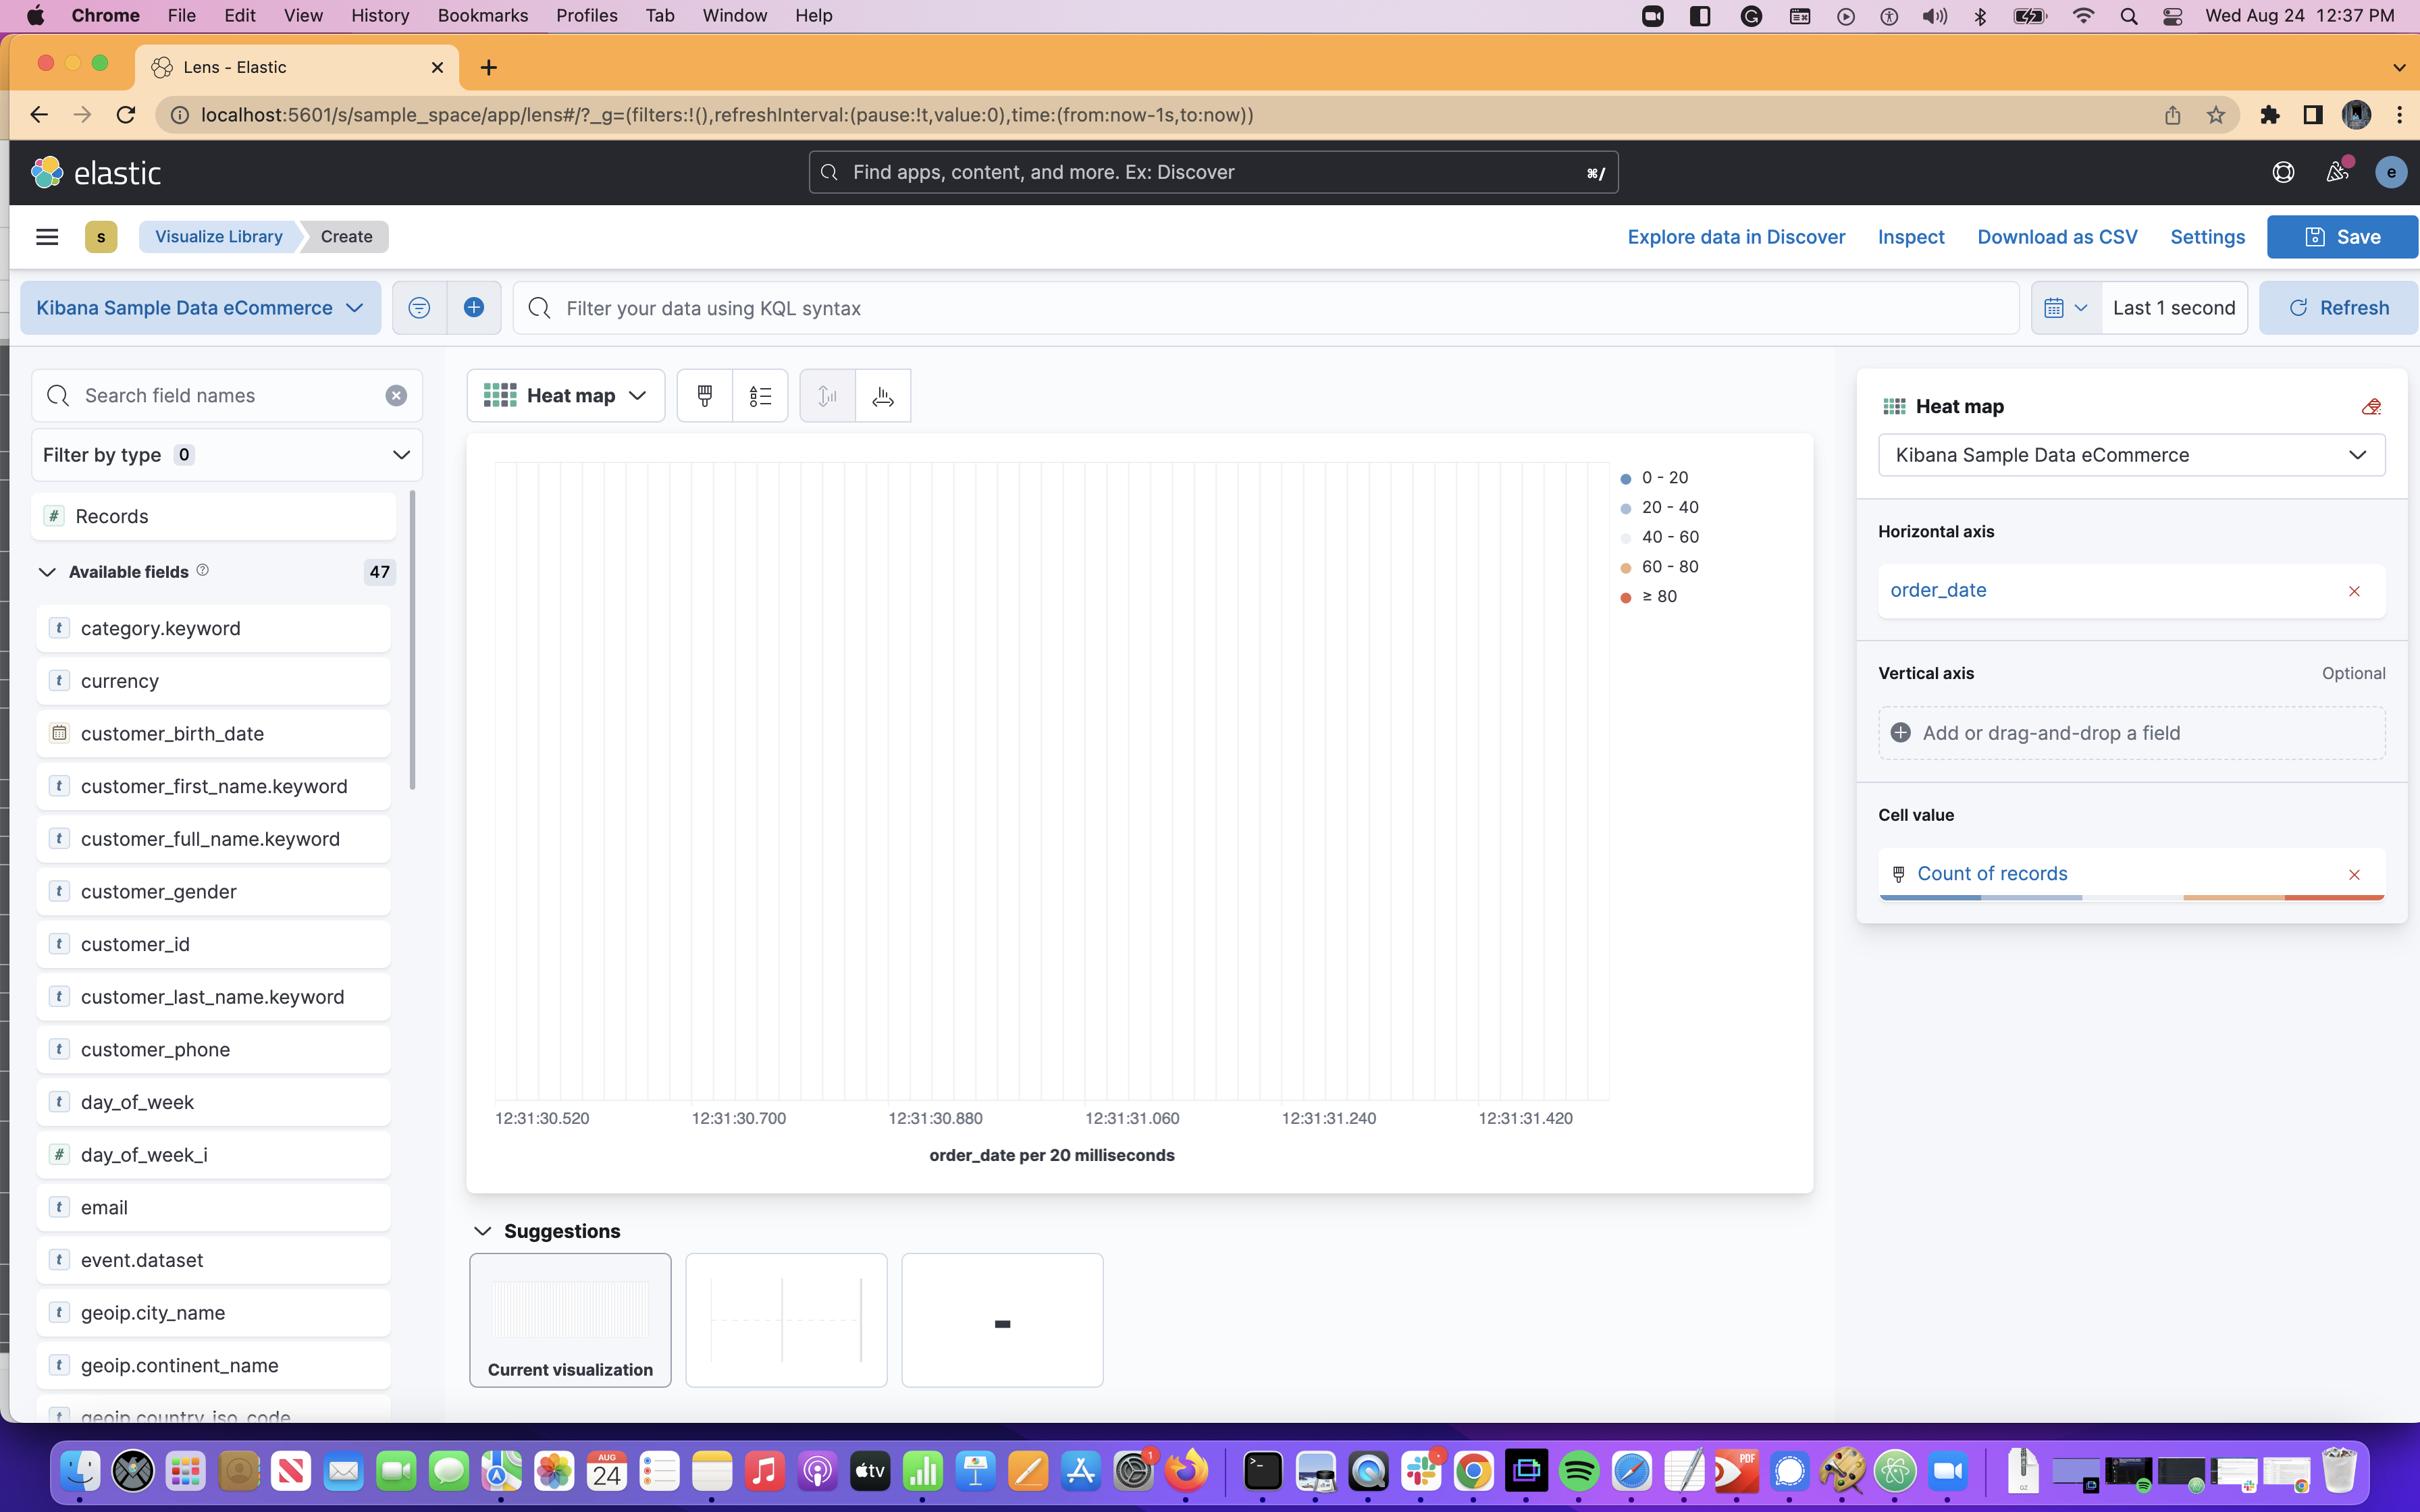Open the Heat map chart type dropdown
Screen dimensions: 2420x1512
(x=566, y=396)
